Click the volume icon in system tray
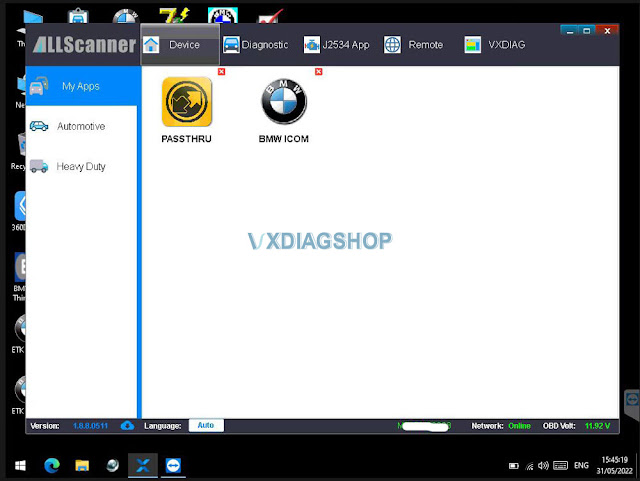Viewport: 640px width, 481px height. click(x=543, y=465)
